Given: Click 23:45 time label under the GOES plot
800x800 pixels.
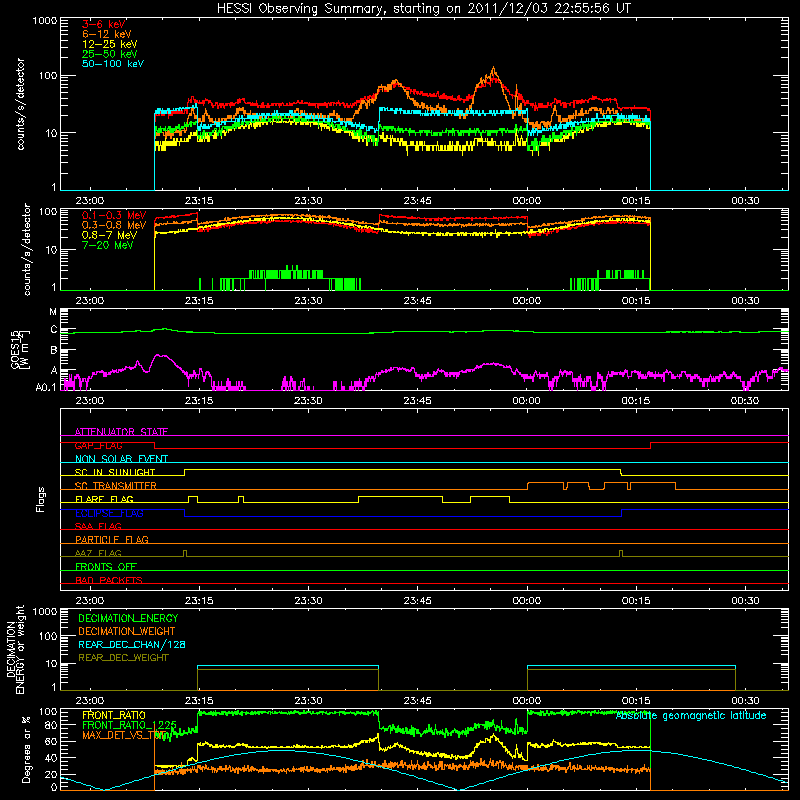Looking at the screenshot, I should click(417, 401).
